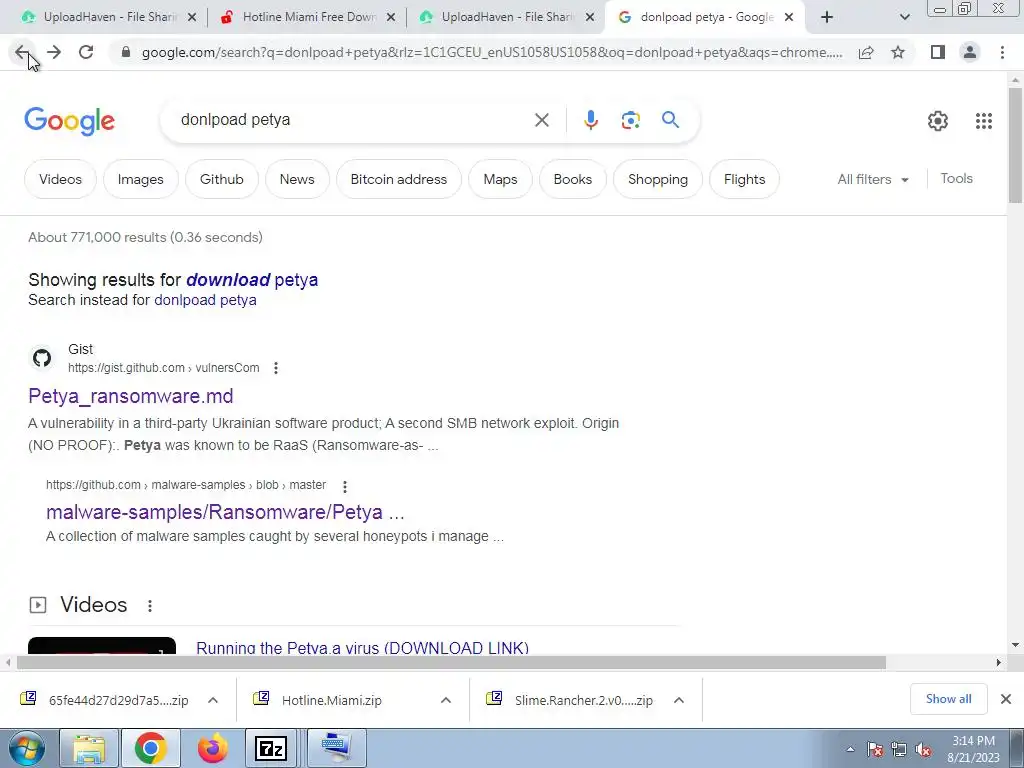Select the Books filter chip
The width and height of the screenshot is (1024, 768).
[573, 179]
